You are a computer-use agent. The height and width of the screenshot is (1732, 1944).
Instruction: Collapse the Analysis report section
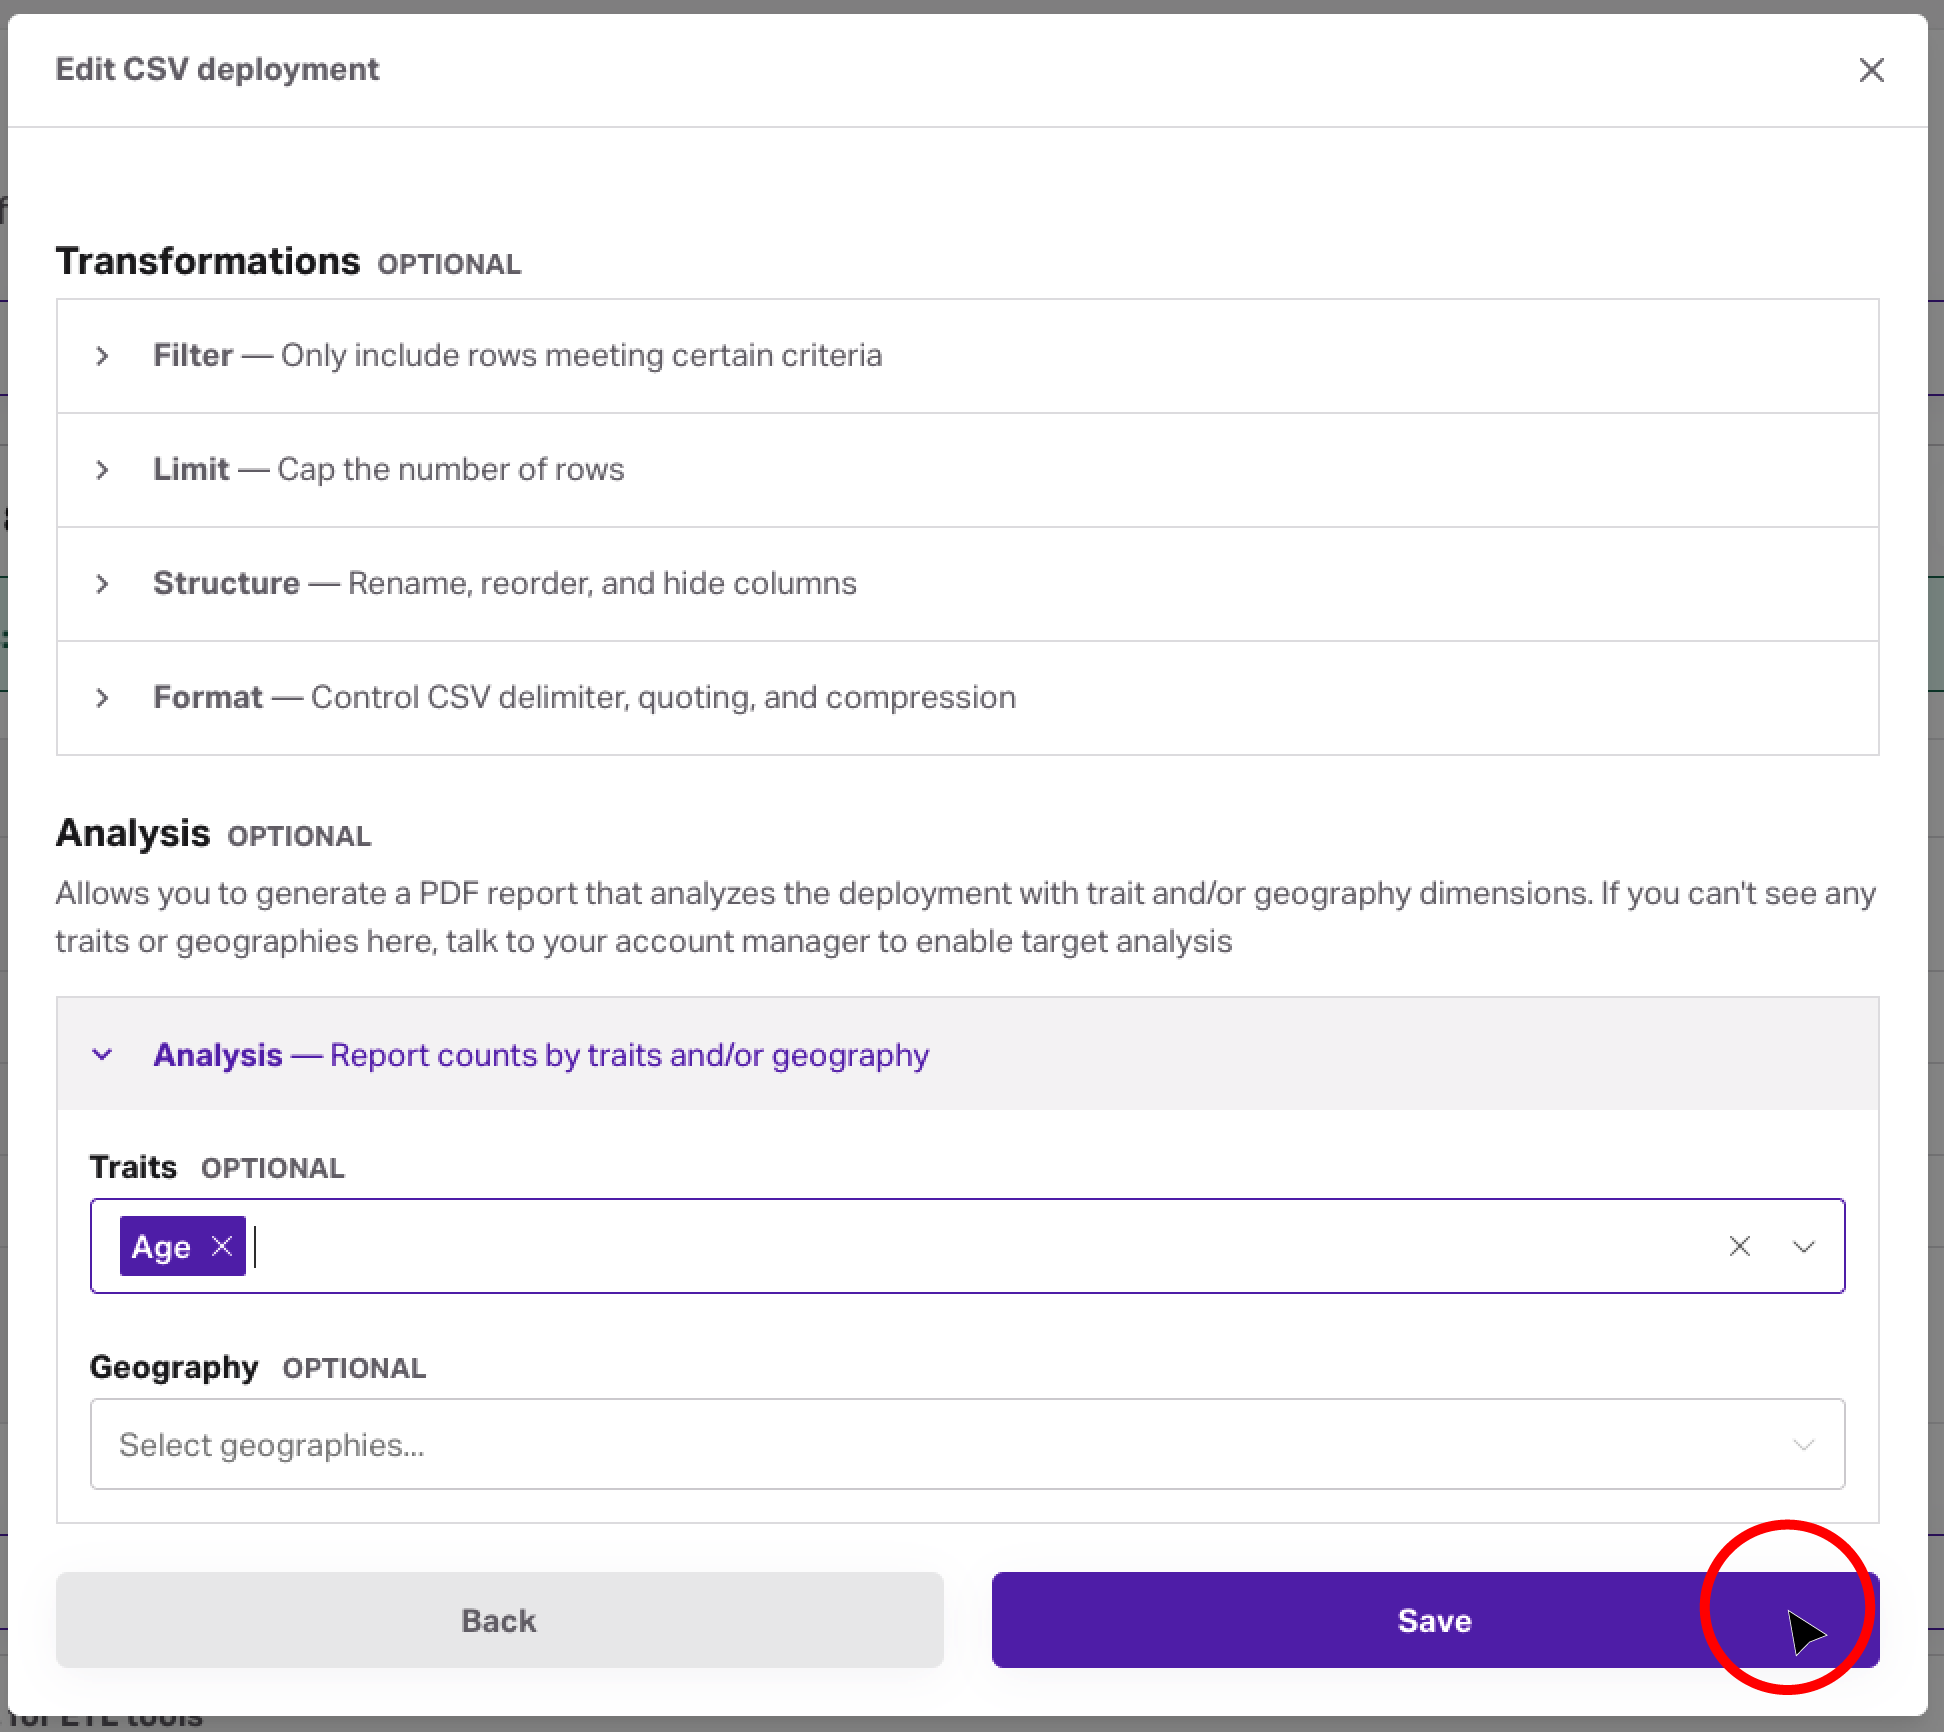102,1054
